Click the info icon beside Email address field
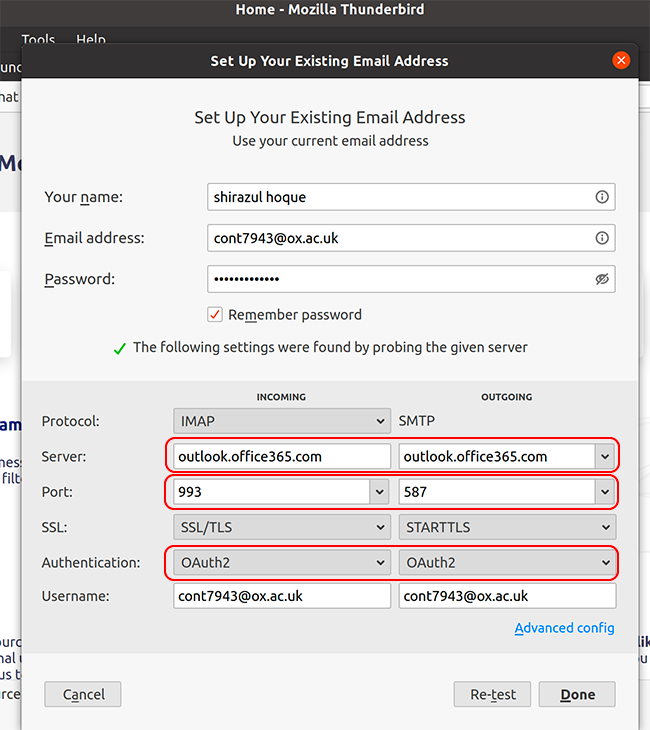Screen dimensions: 650x730 [602, 238]
